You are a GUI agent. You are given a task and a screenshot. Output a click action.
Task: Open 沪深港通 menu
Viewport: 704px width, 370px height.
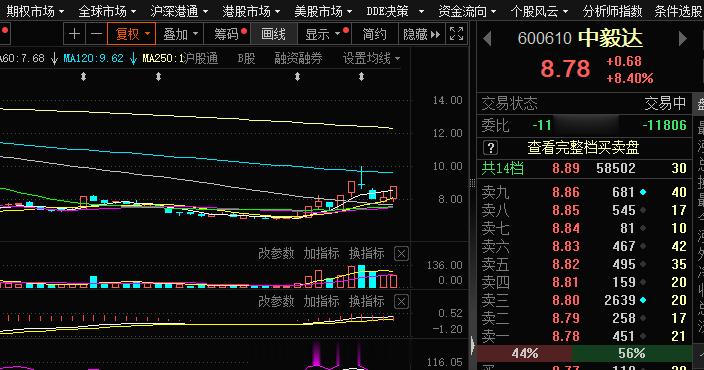tap(179, 11)
